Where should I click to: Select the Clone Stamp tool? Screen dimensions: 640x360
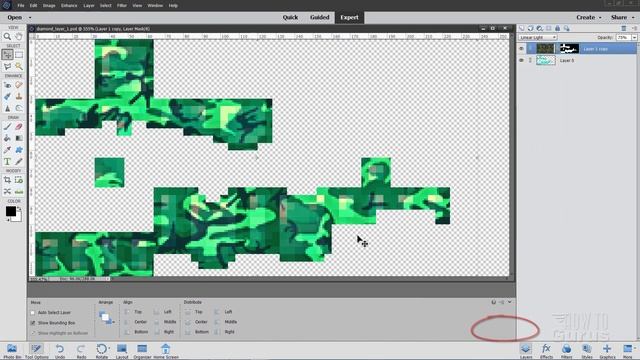19,97
